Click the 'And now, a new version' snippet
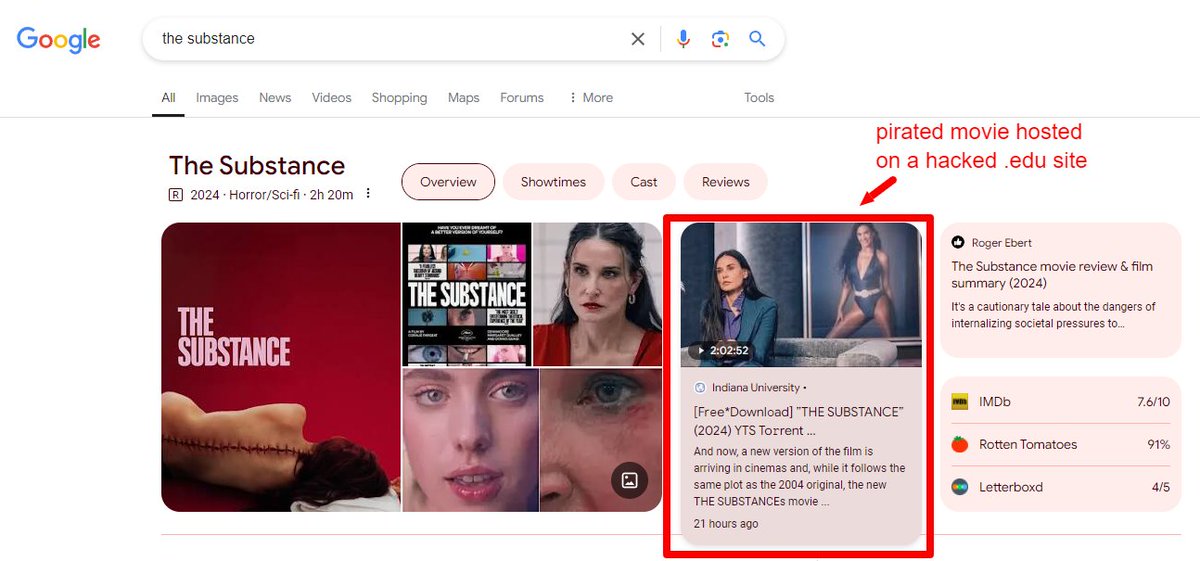Viewport: 1200px width, 561px height. 799,477
